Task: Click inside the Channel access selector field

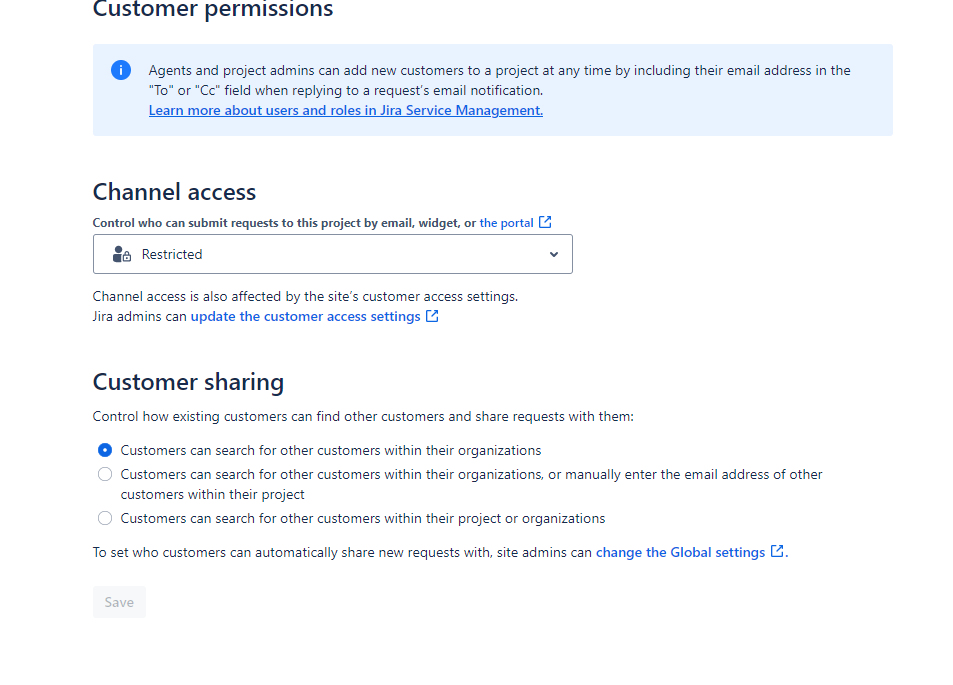Action: pyautogui.click(x=332, y=254)
